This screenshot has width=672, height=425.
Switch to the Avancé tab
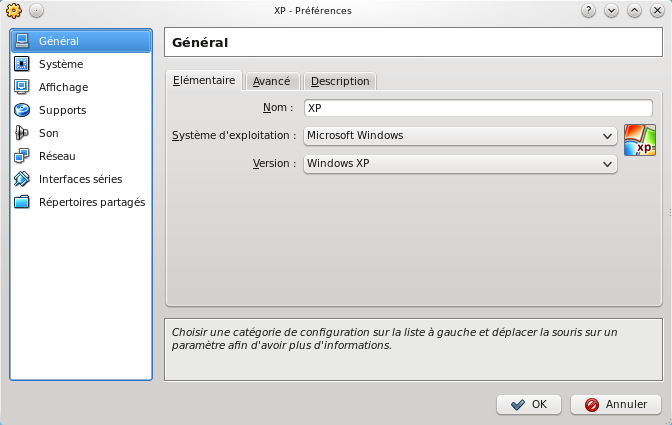click(271, 81)
